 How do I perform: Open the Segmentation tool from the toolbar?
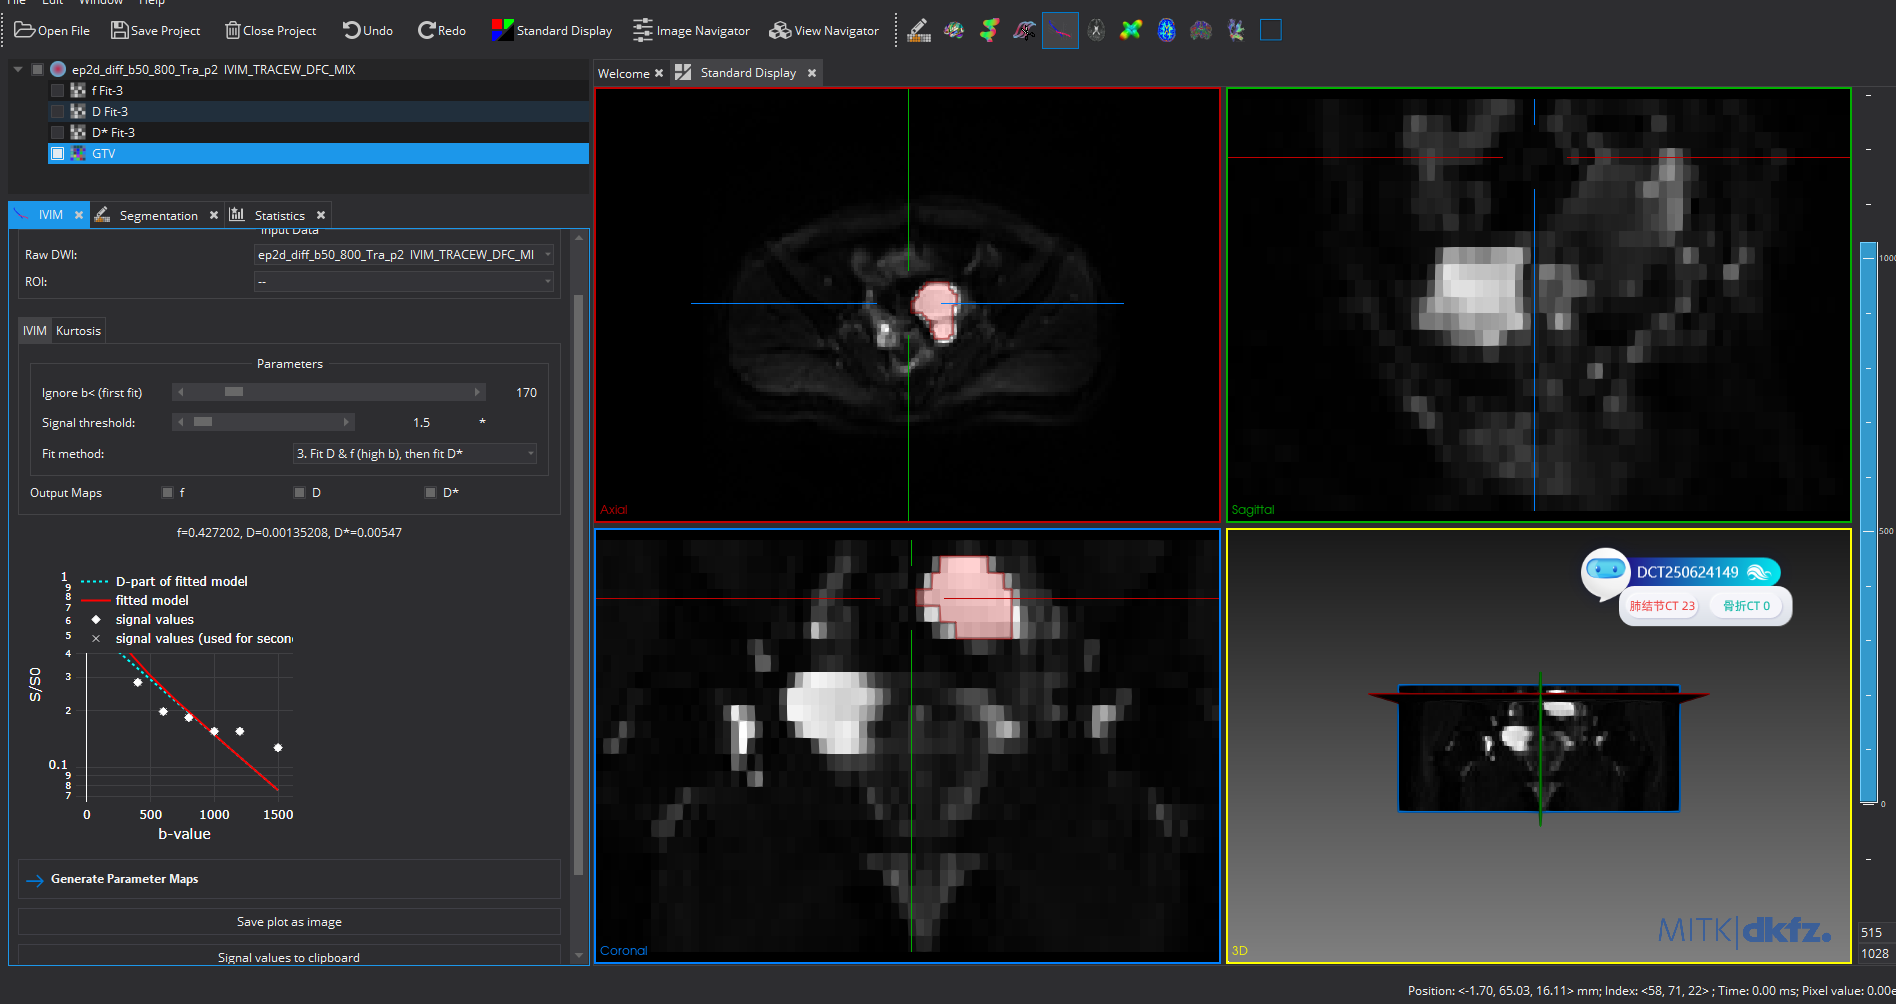[918, 31]
